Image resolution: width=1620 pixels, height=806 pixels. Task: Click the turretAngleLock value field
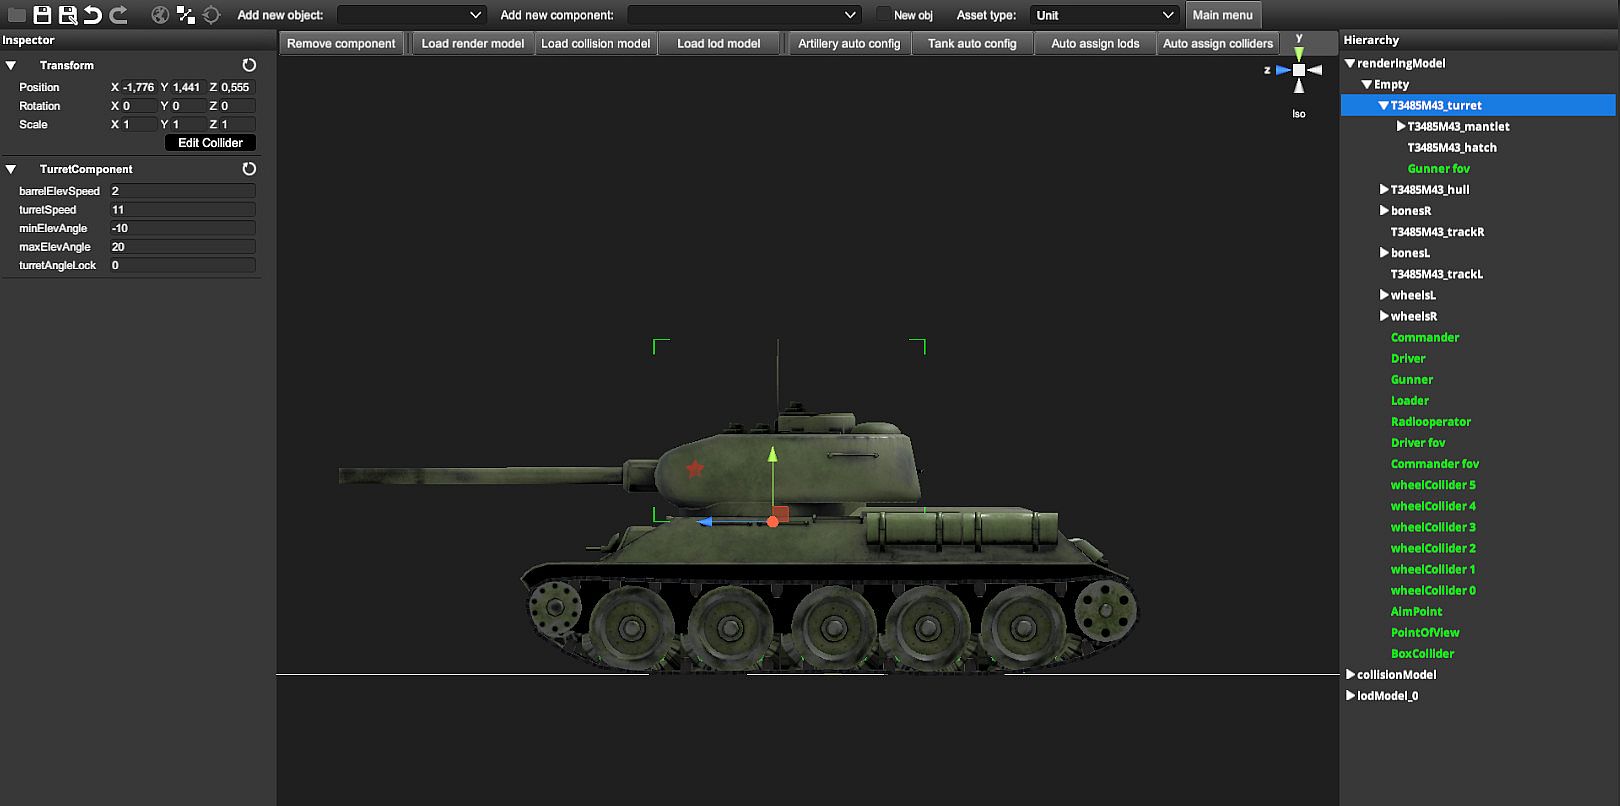pos(182,265)
